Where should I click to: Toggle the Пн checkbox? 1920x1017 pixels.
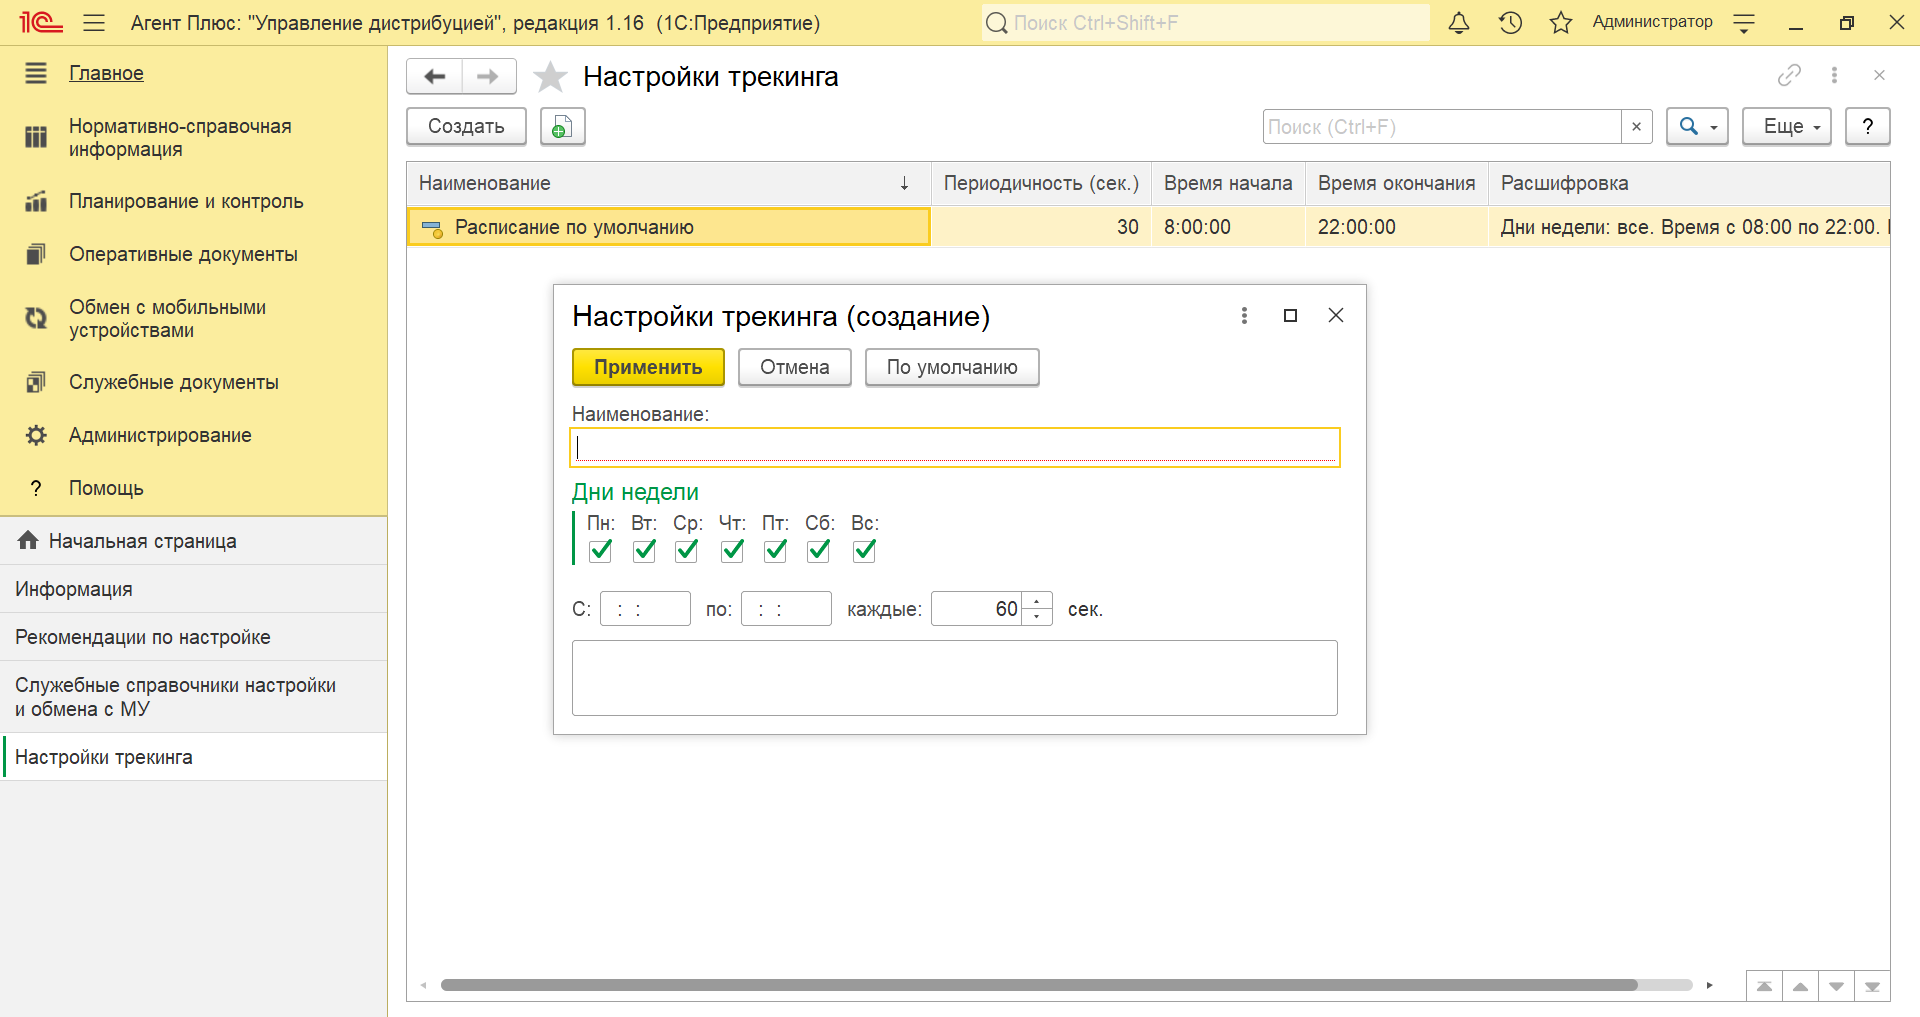point(600,551)
